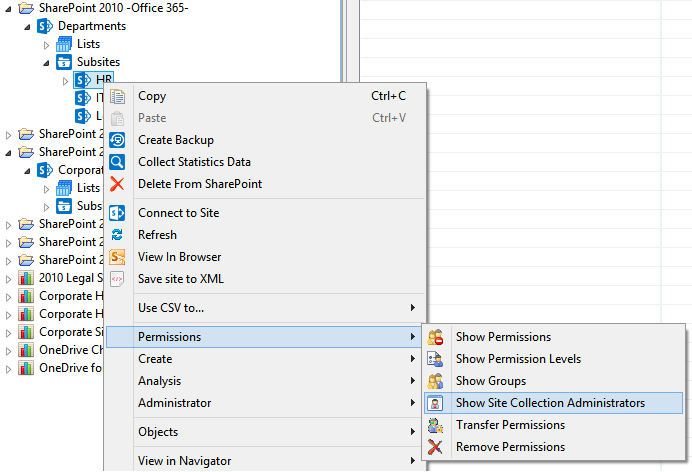This screenshot has height=472, width=692.
Task: Choose Connect to Site
Action: click(265, 213)
